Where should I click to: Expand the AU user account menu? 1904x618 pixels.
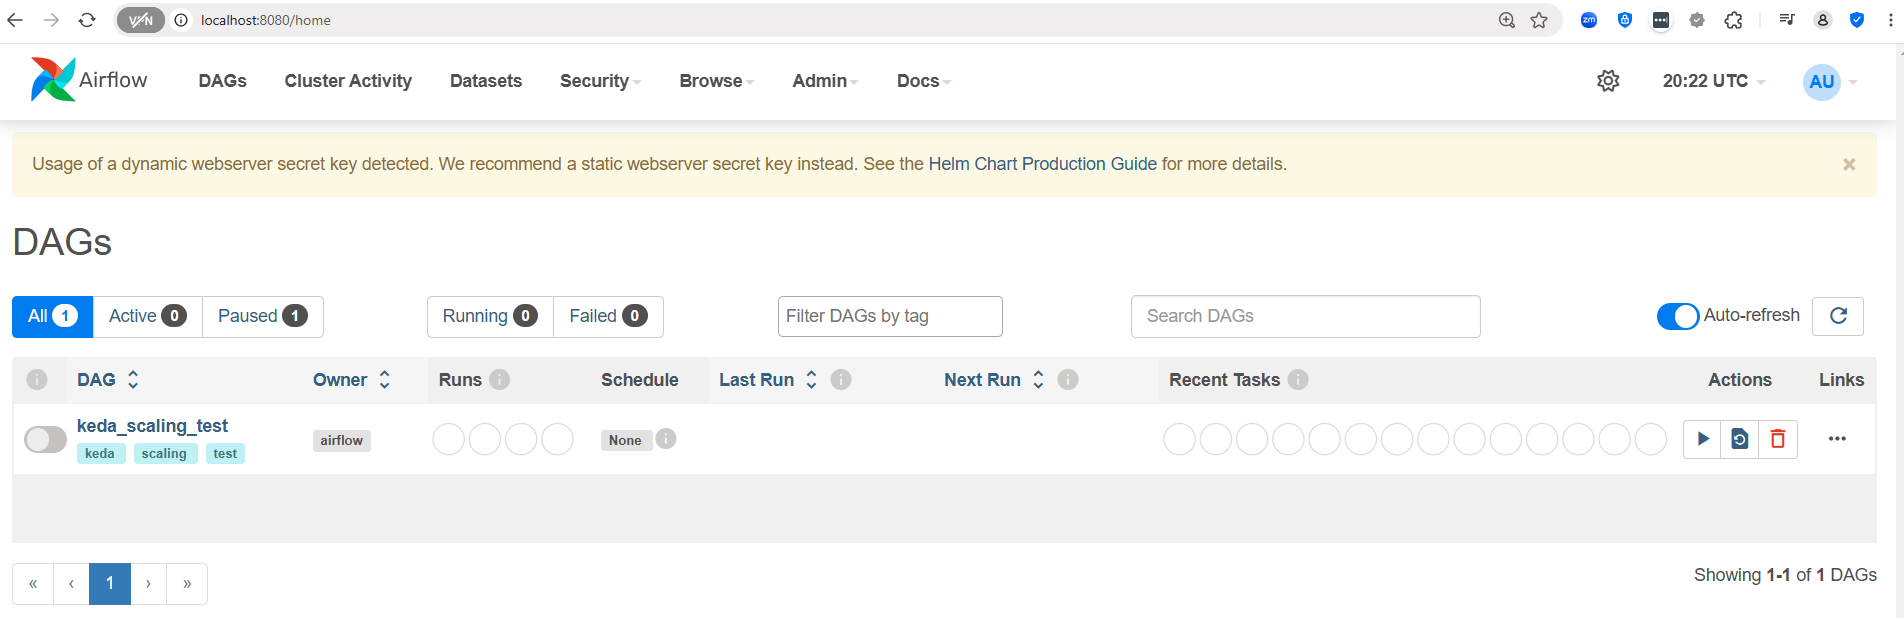[x=1830, y=82]
